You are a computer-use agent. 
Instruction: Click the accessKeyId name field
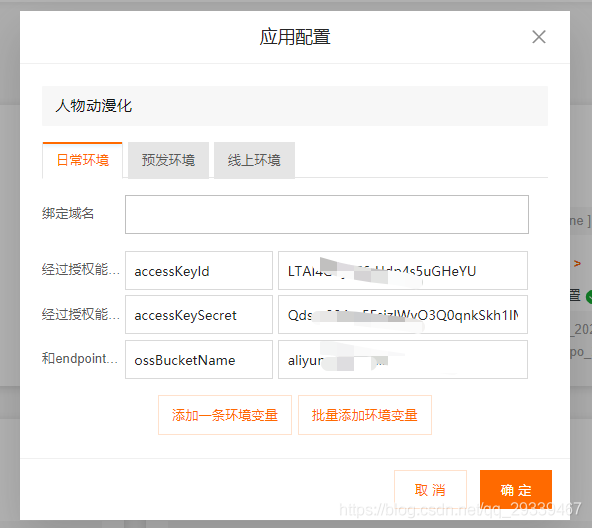pos(199,270)
